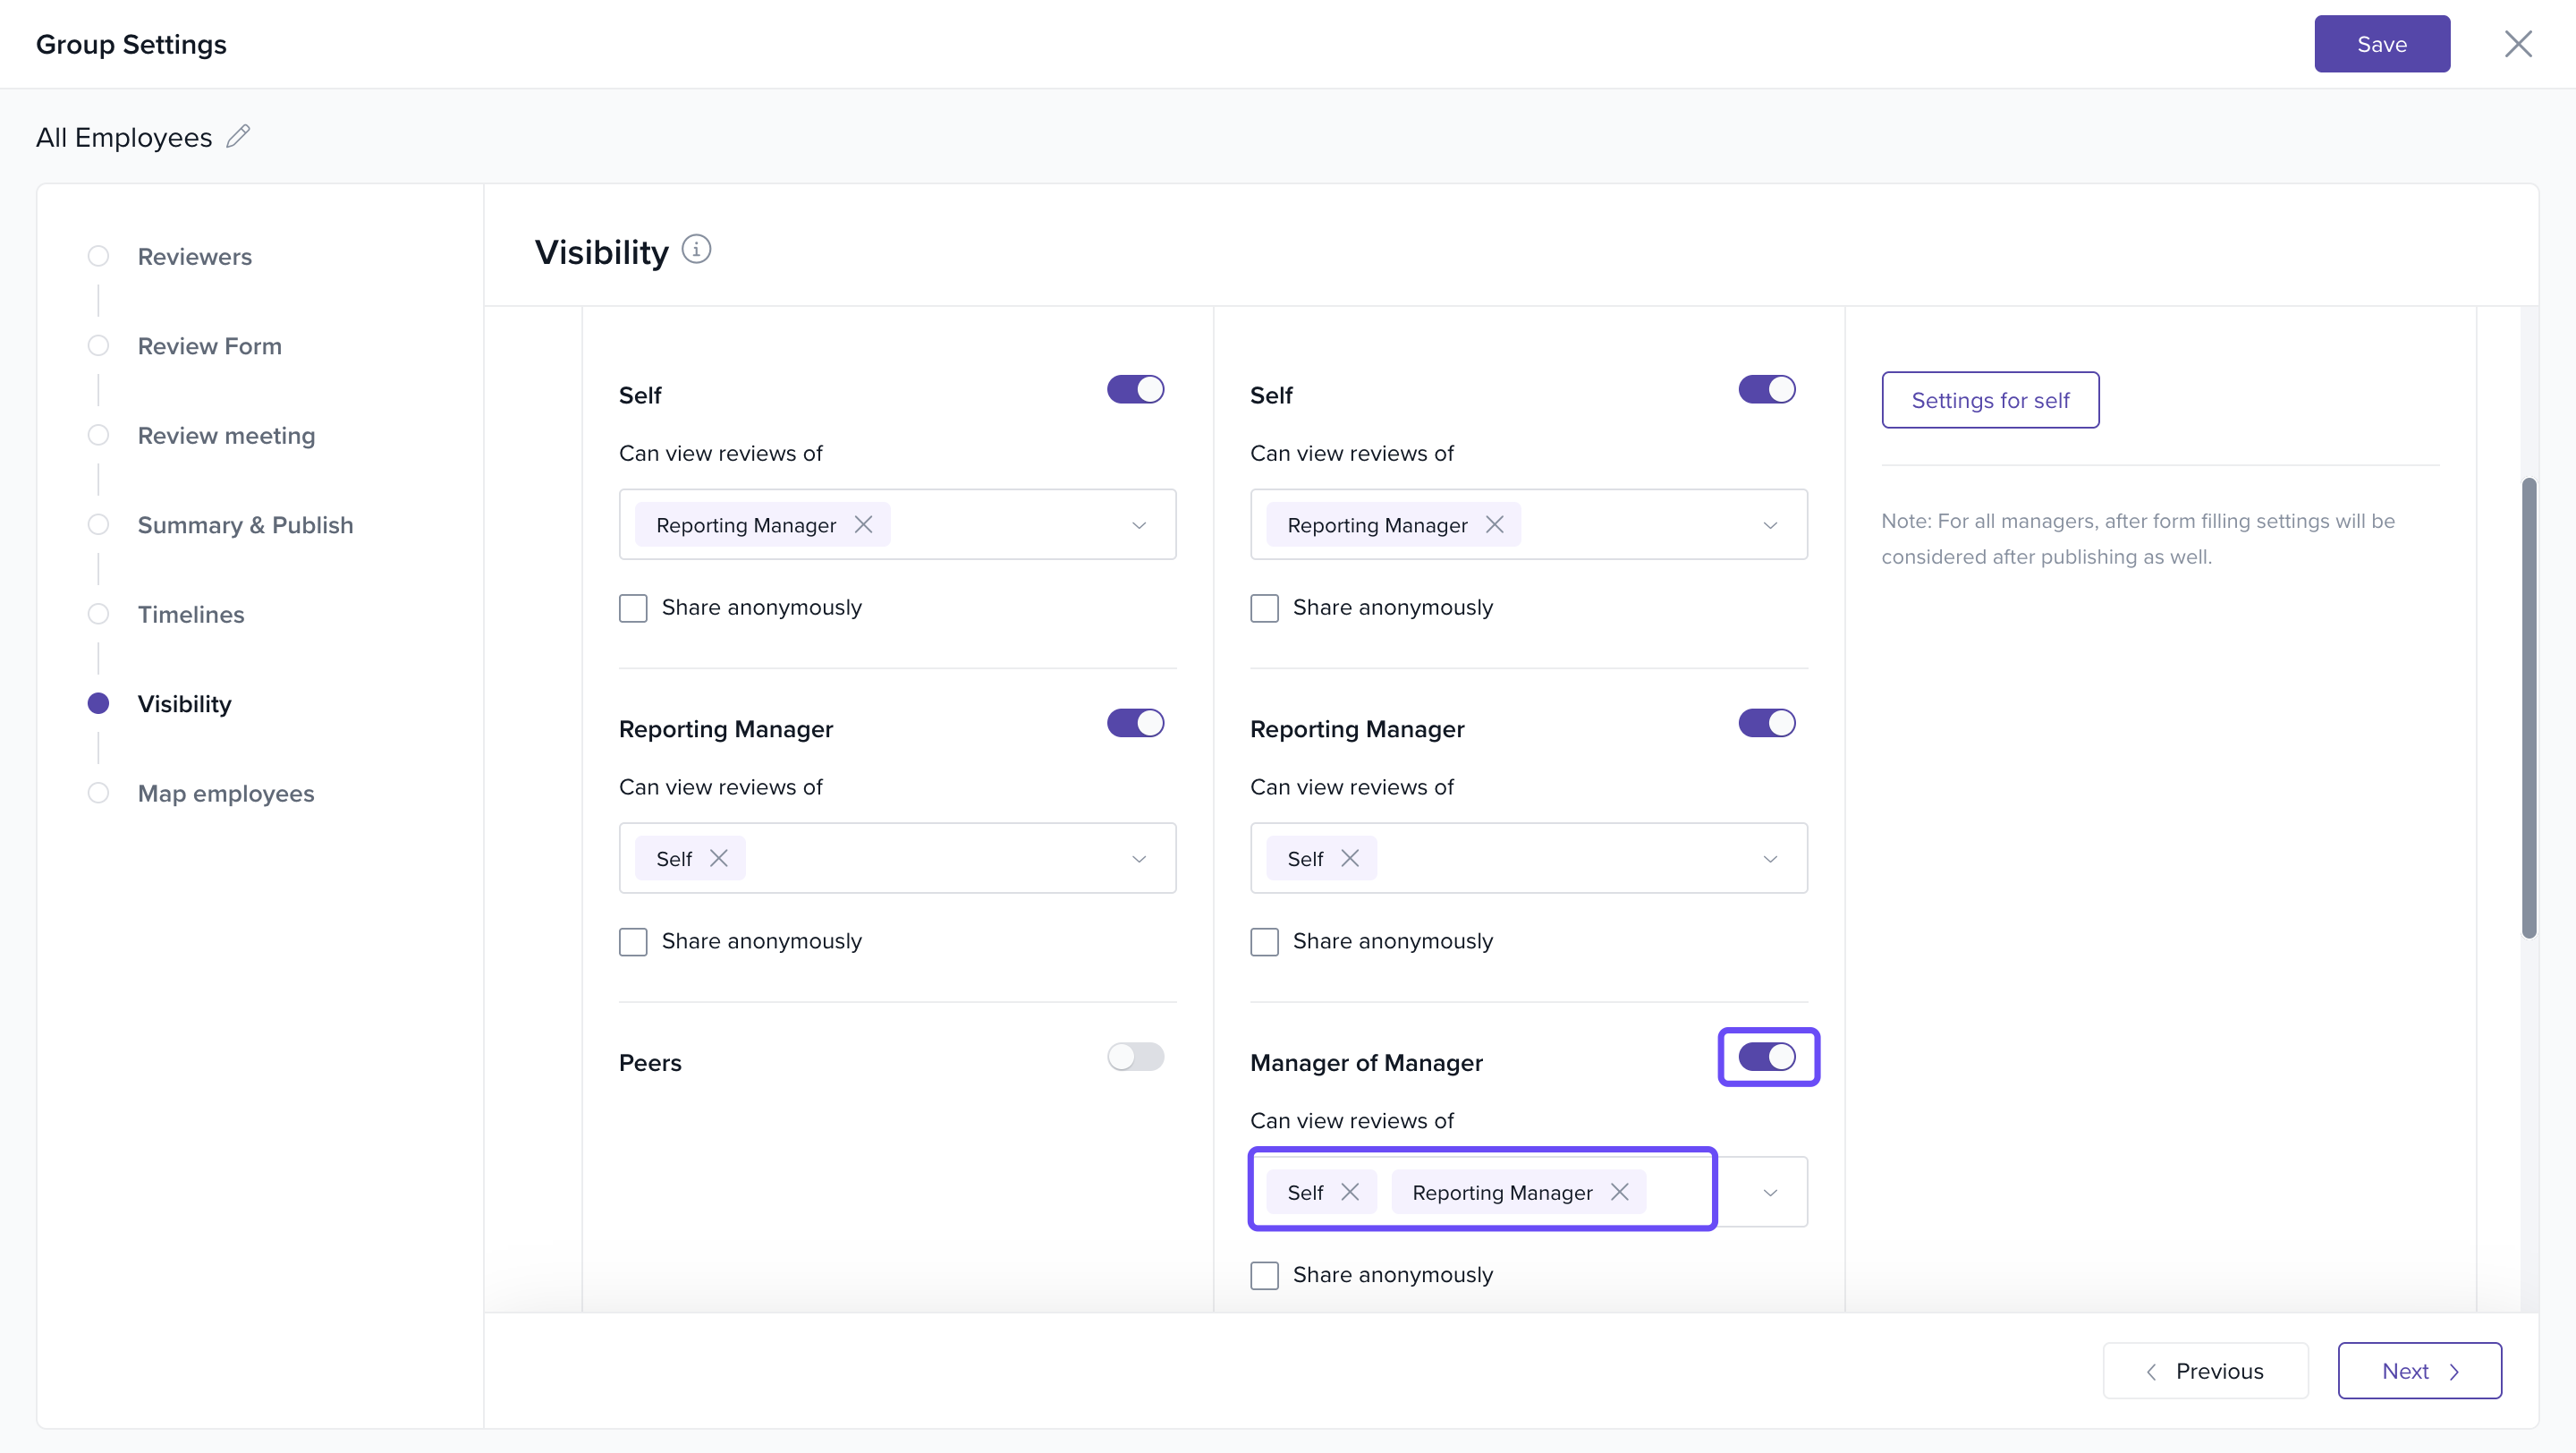
Task: Check Share anonymously under left Self section
Action: click(x=633, y=608)
